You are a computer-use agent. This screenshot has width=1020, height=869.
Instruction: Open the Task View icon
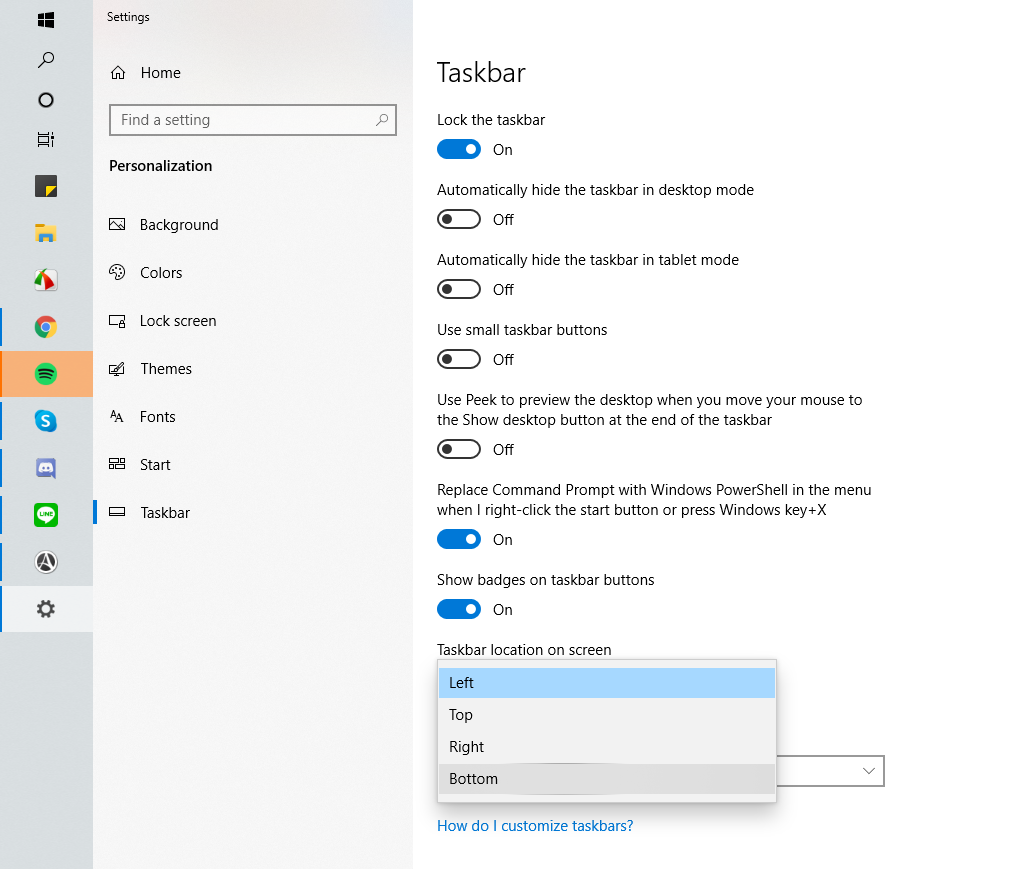click(x=46, y=140)
